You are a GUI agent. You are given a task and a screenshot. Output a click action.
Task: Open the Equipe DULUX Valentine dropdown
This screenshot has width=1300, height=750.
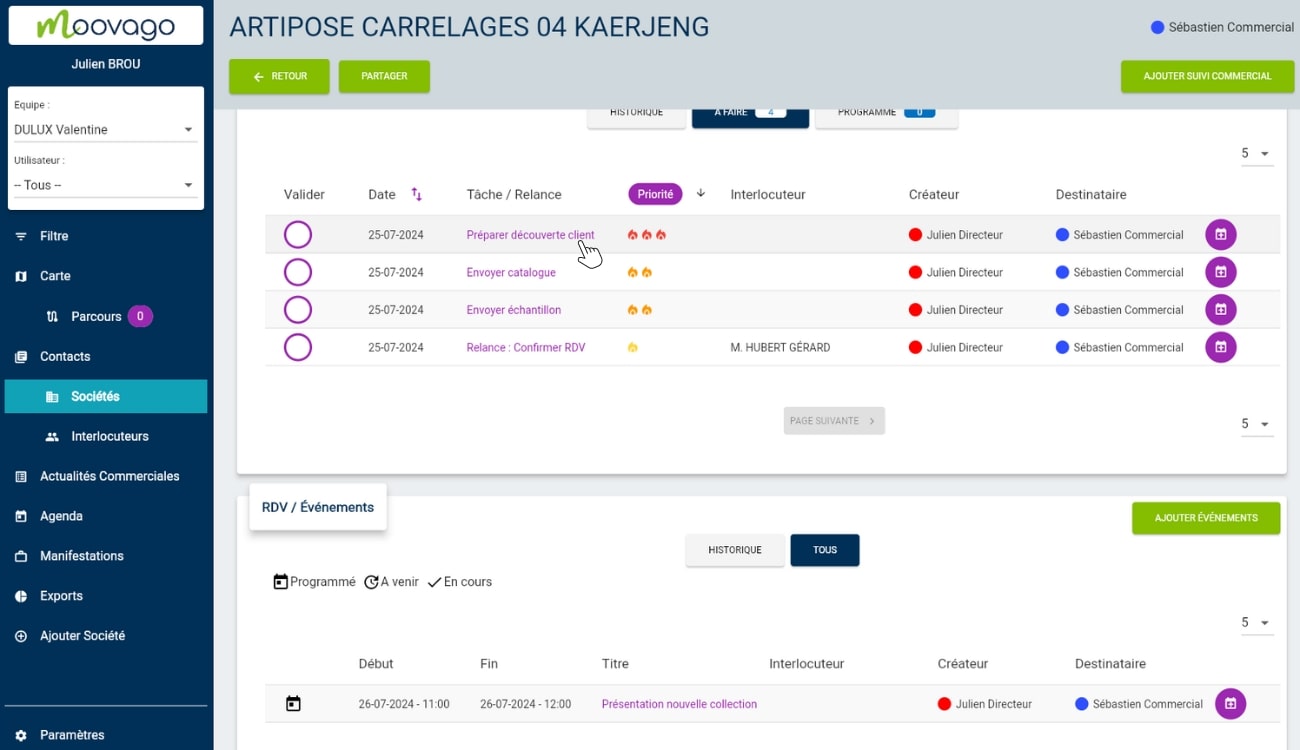tap(105, 130)
